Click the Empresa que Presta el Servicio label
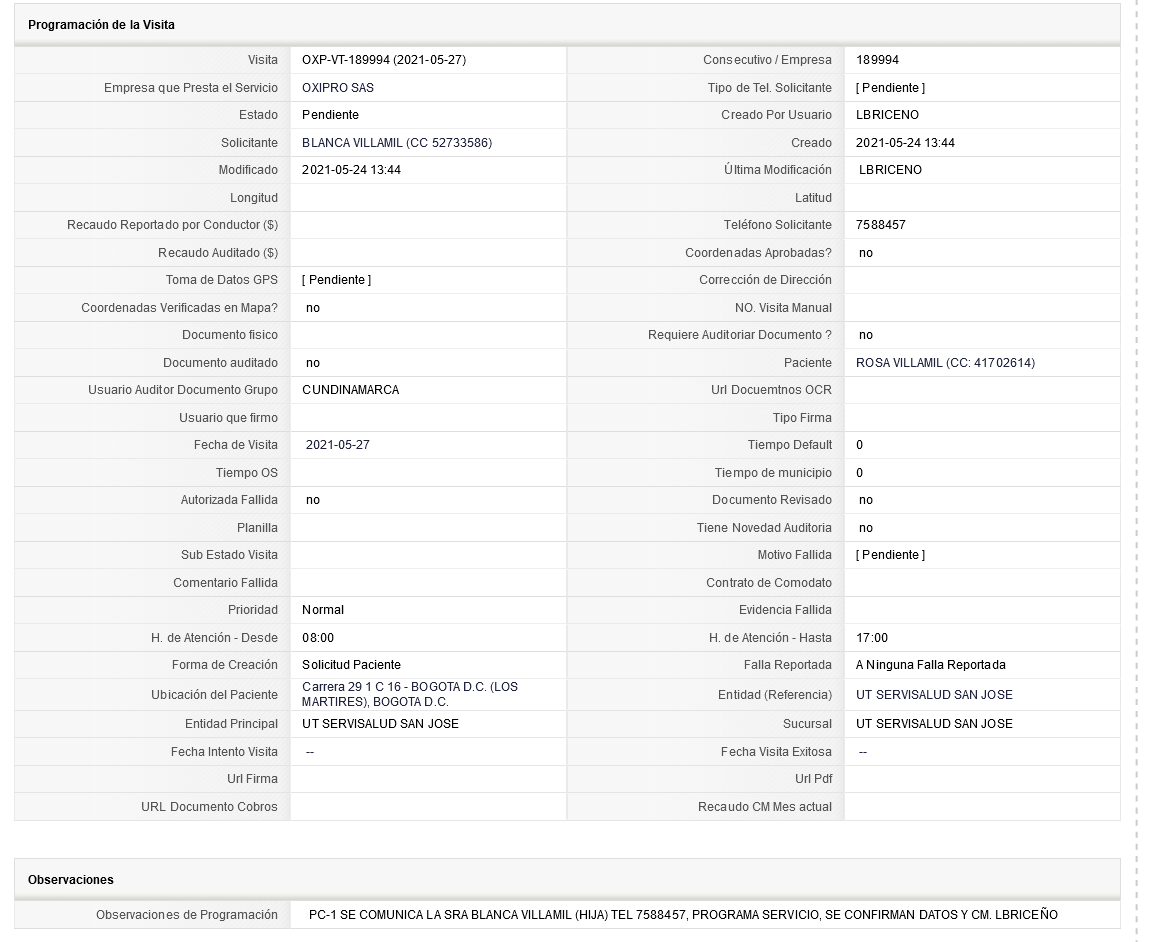1161x942 pixels. click(191, 87)
